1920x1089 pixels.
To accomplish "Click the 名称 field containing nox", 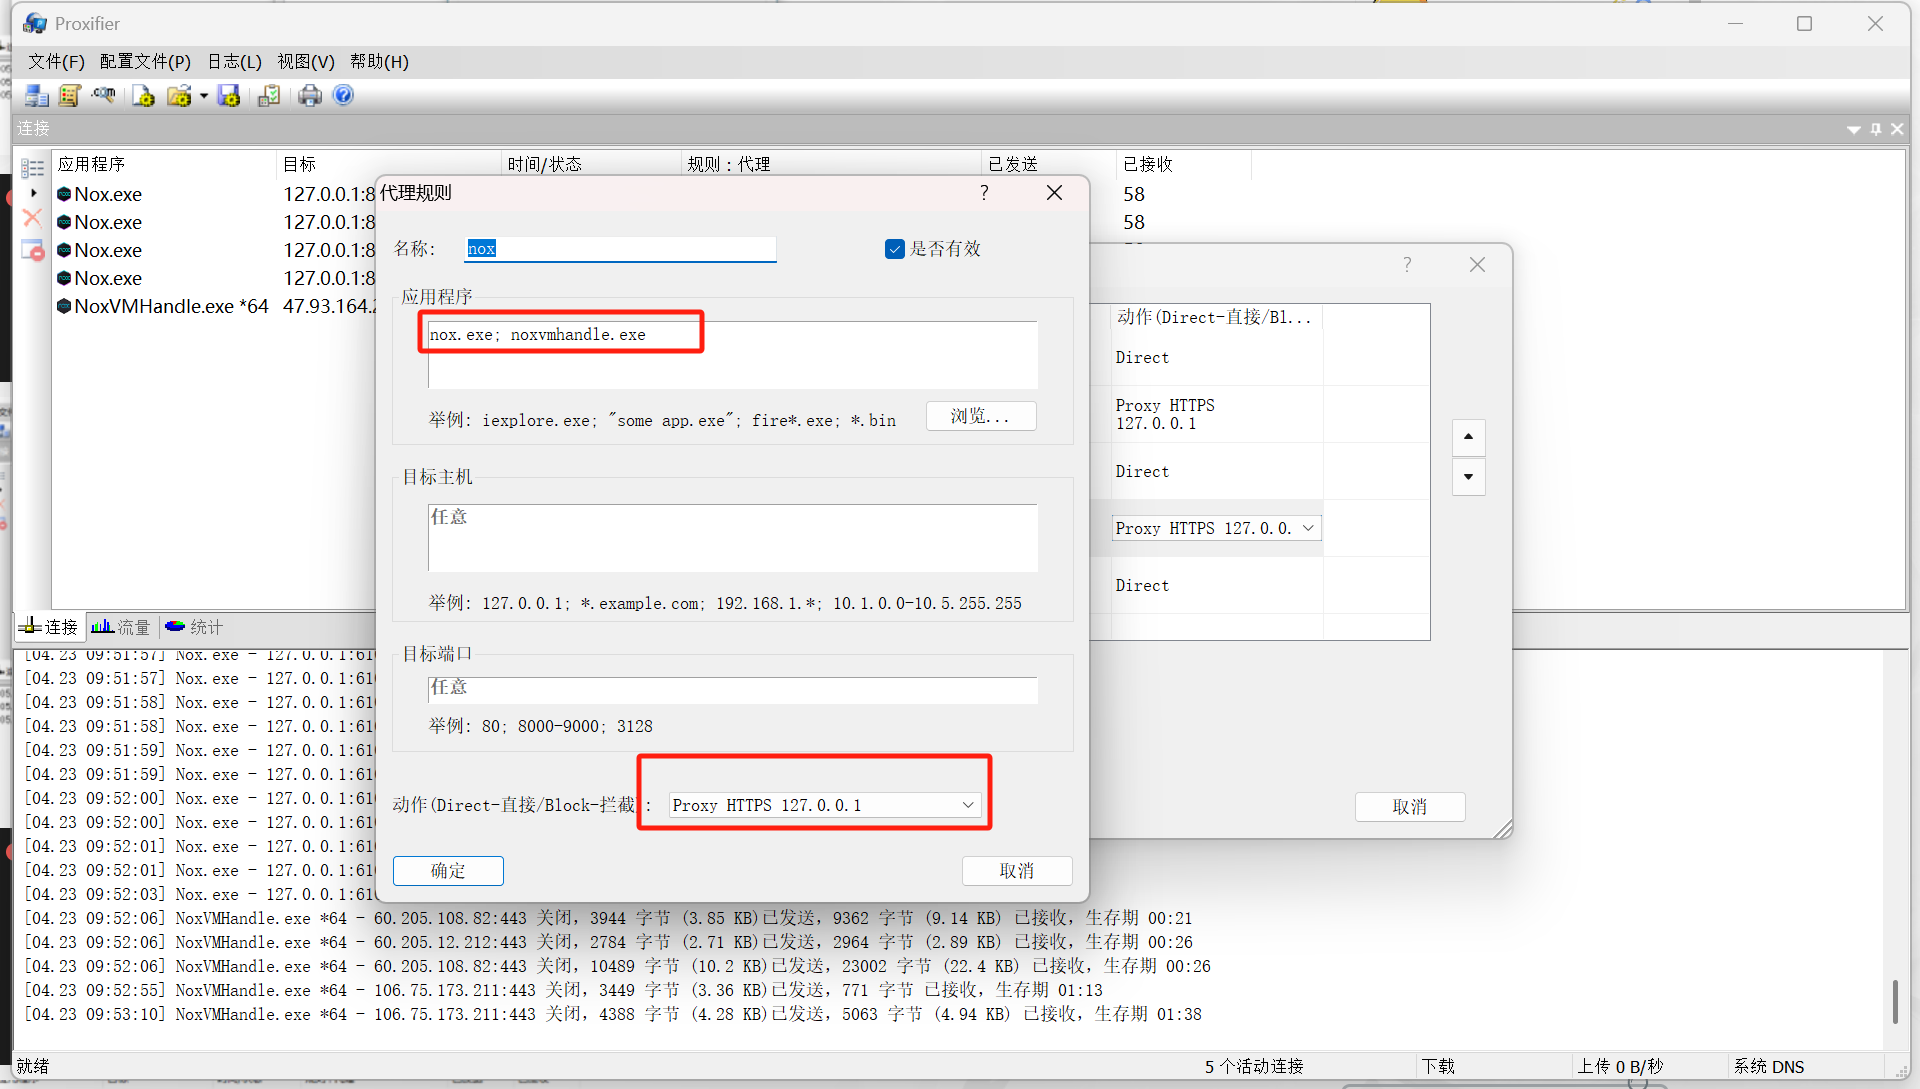I will [x=620, y=249].
